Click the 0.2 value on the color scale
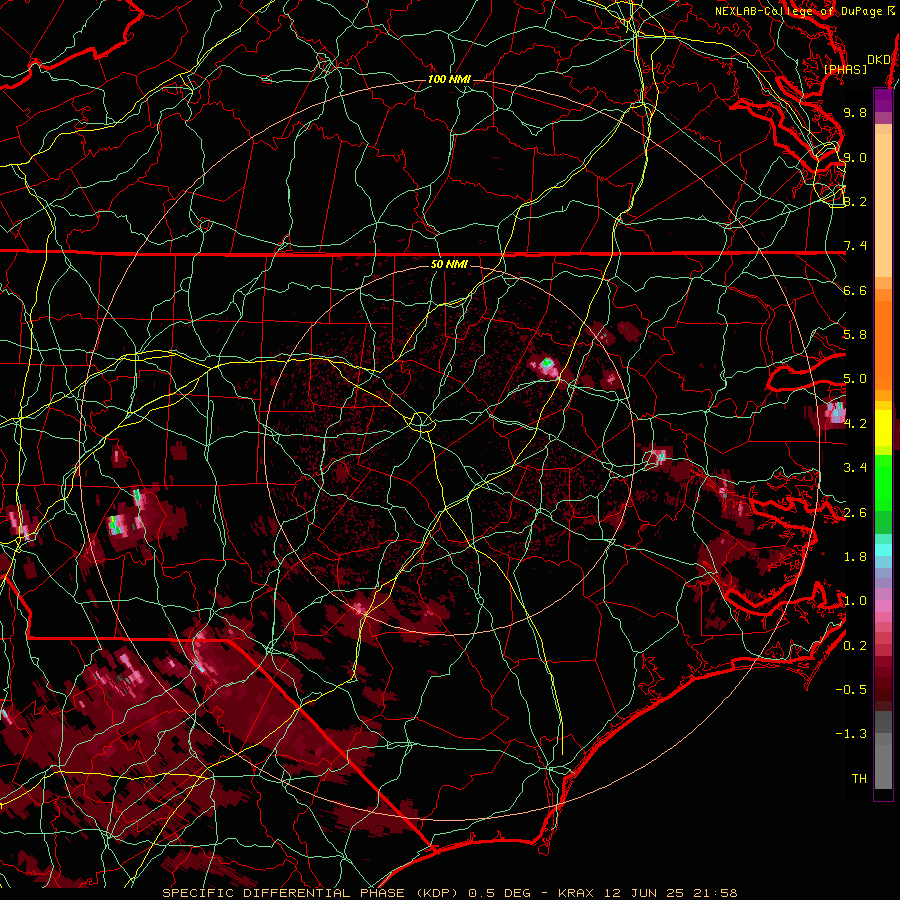This screenshot has height=900, width=900. point(855,646)
